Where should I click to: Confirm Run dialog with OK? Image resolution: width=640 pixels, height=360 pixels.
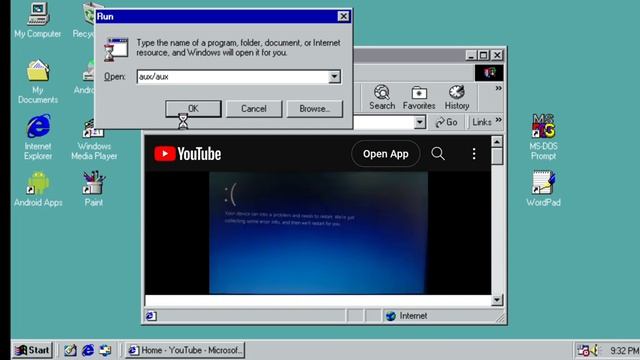click(x=193, y=109)
